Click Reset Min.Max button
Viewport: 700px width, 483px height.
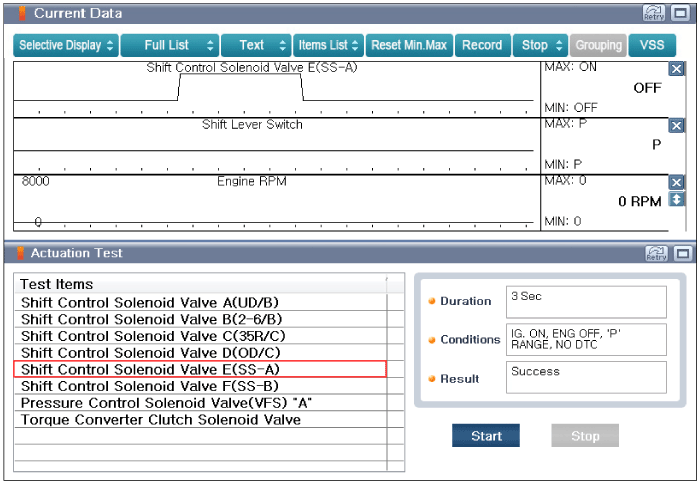[409, 45]
